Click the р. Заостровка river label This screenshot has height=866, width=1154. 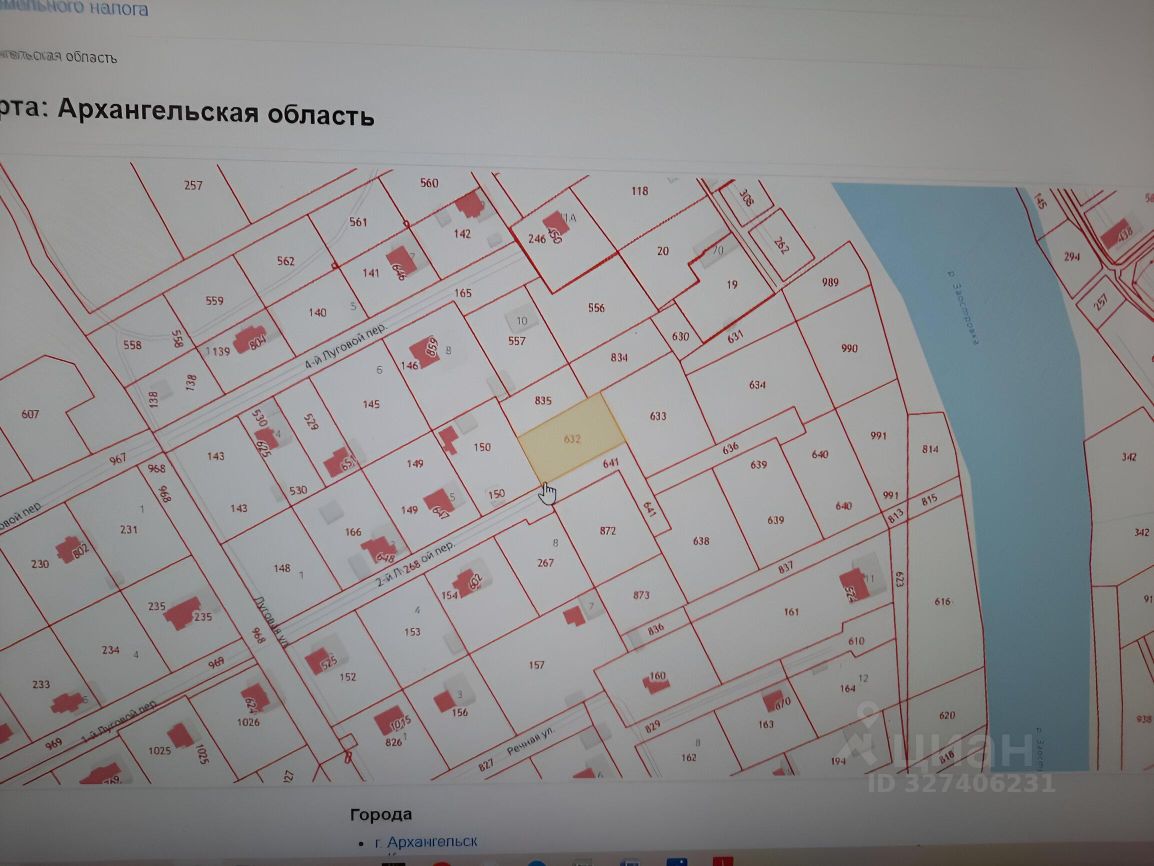pos(963,308)
